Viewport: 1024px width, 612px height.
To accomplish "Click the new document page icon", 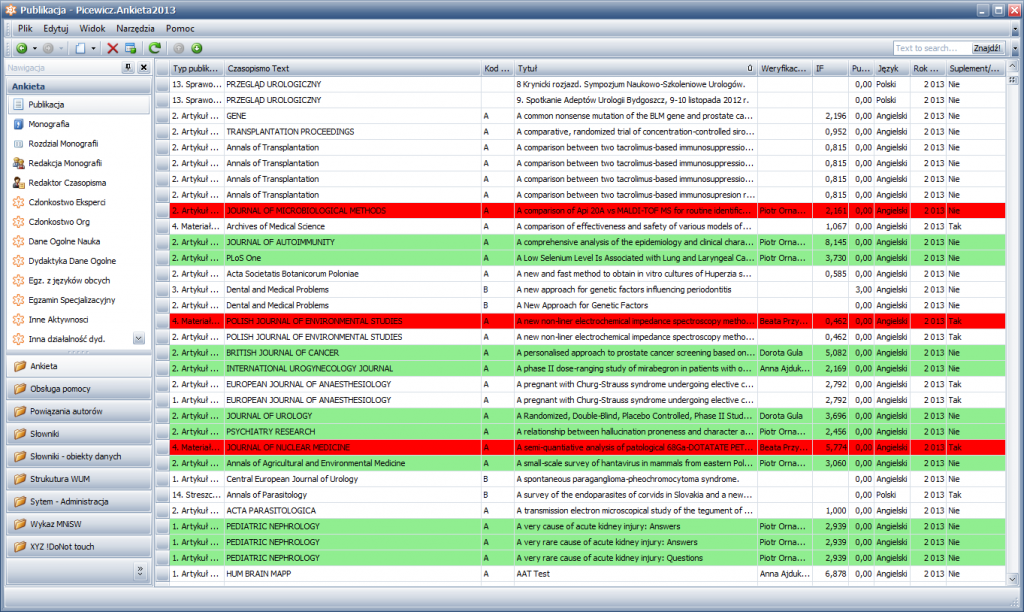I will (x=80, y=48).
